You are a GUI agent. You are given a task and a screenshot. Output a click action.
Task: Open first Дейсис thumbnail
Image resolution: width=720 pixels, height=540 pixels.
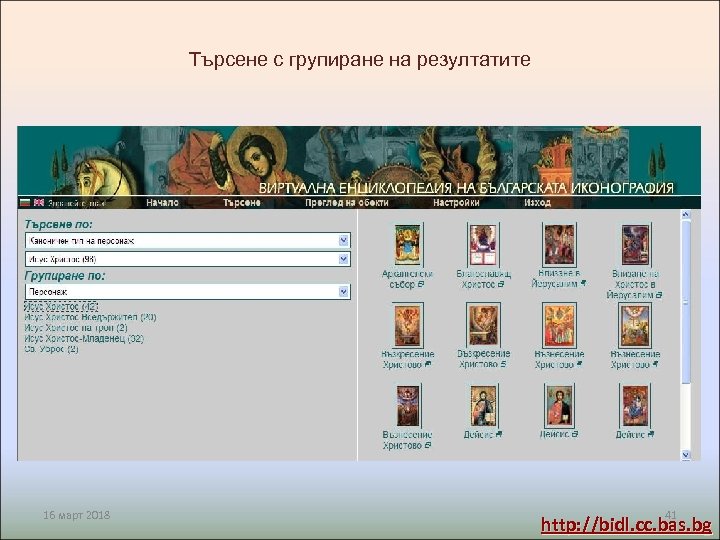483,406
